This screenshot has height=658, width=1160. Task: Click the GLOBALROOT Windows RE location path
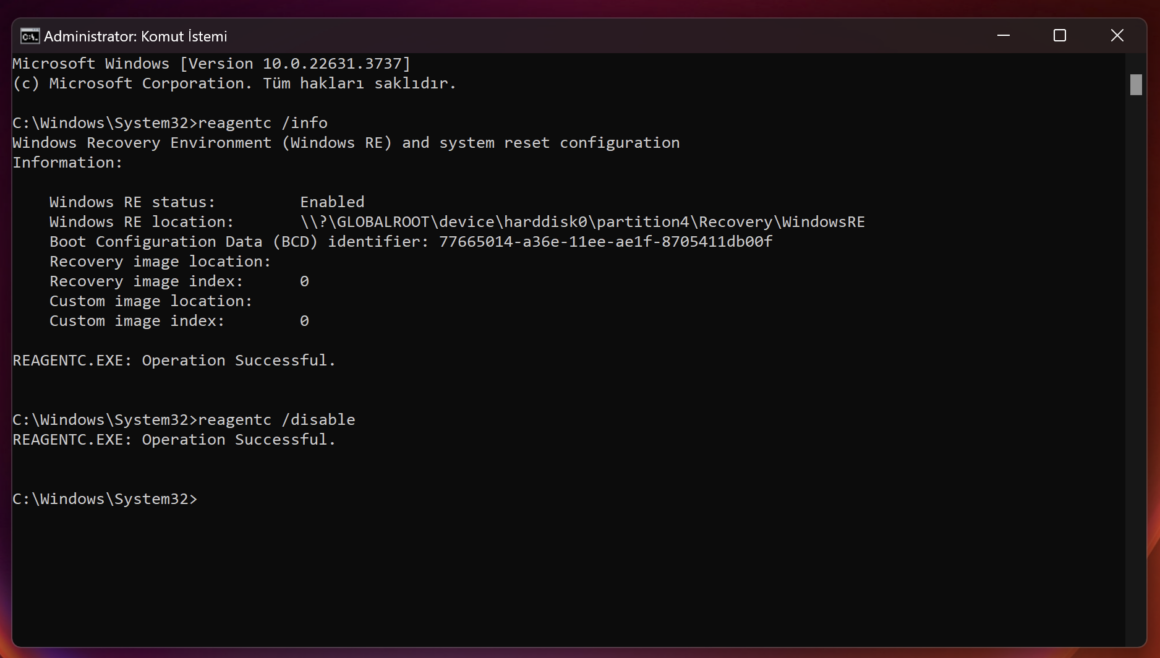(x=582, y=222)
